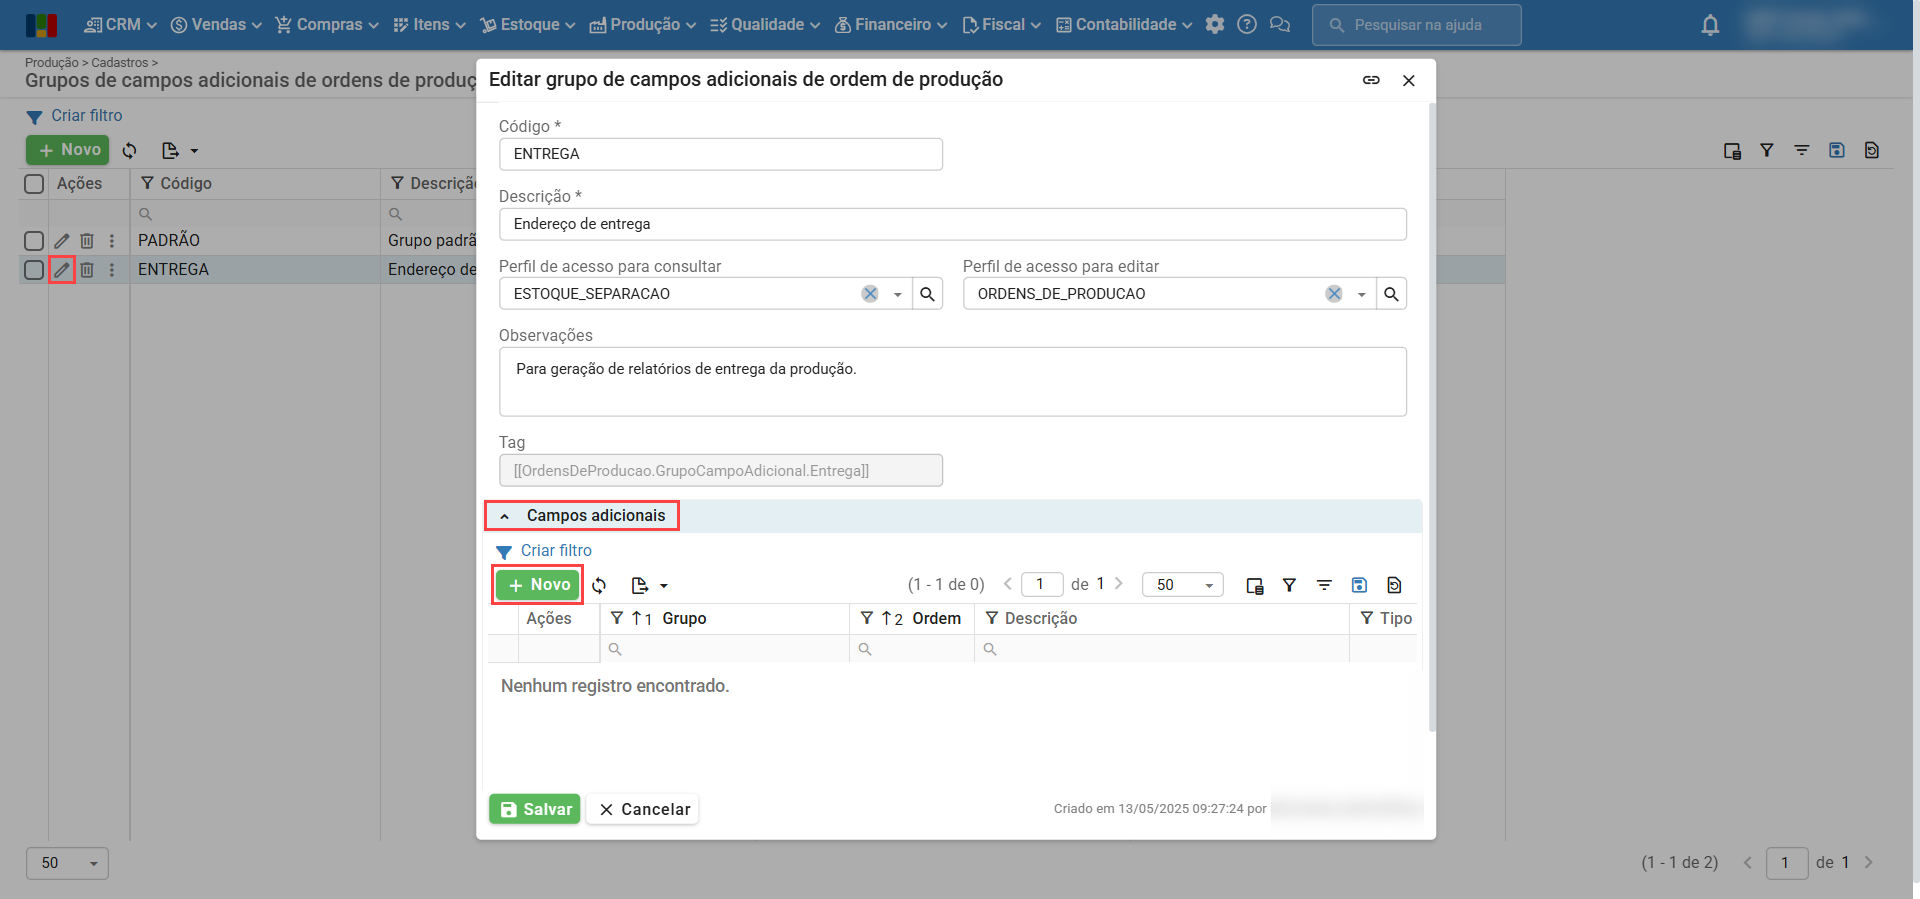Open the help question mark icon
Image resolution: width=1920 pixels, height=899 pixels.
1247,24
